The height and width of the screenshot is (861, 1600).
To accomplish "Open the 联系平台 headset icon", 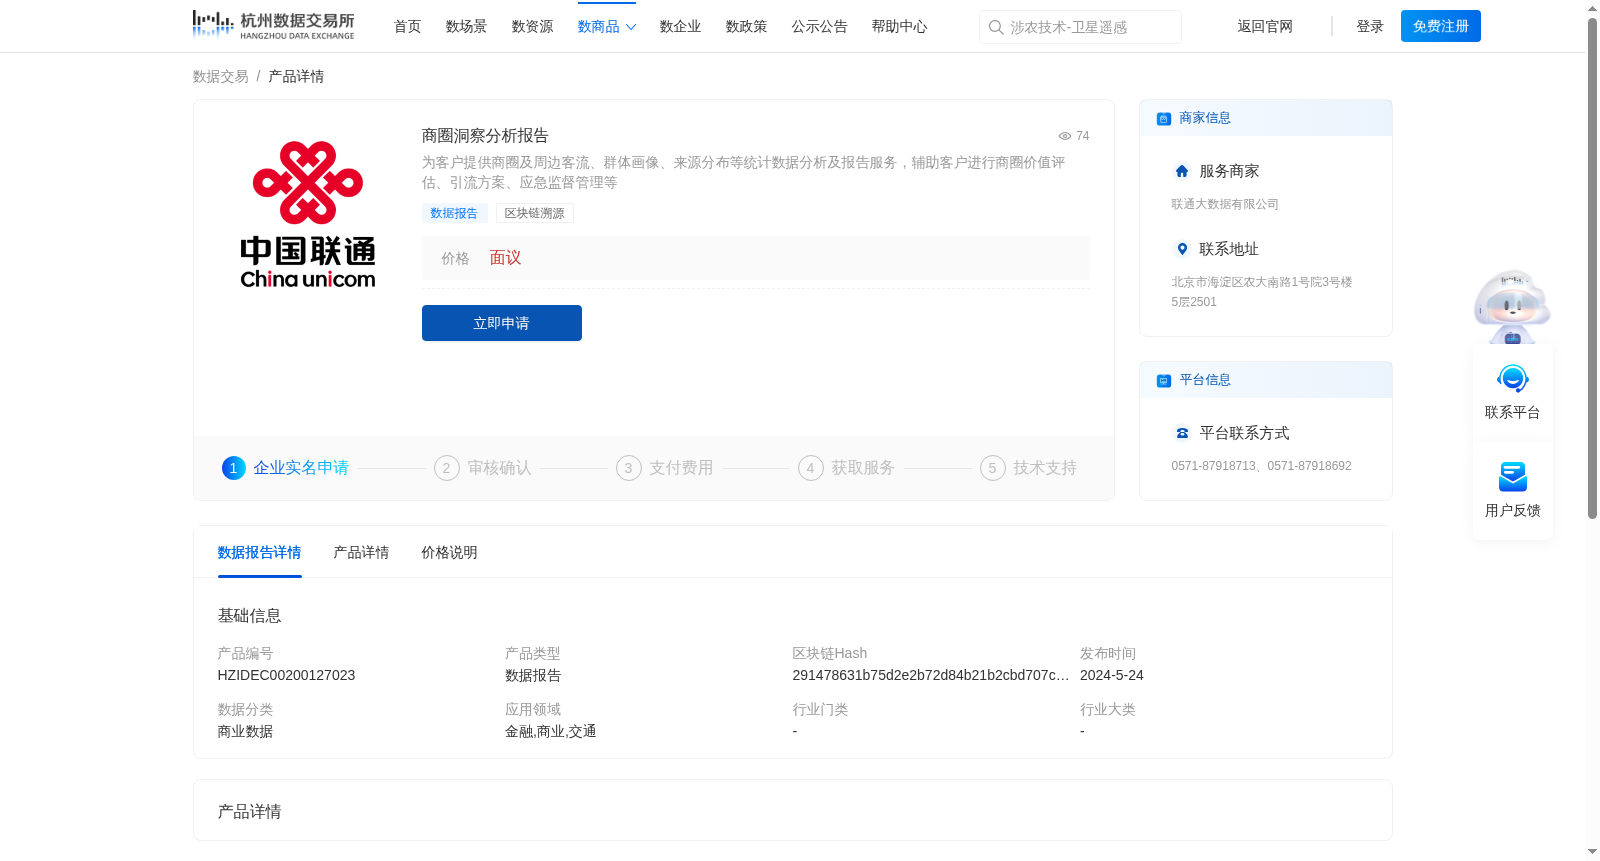I will (1512, 379).
